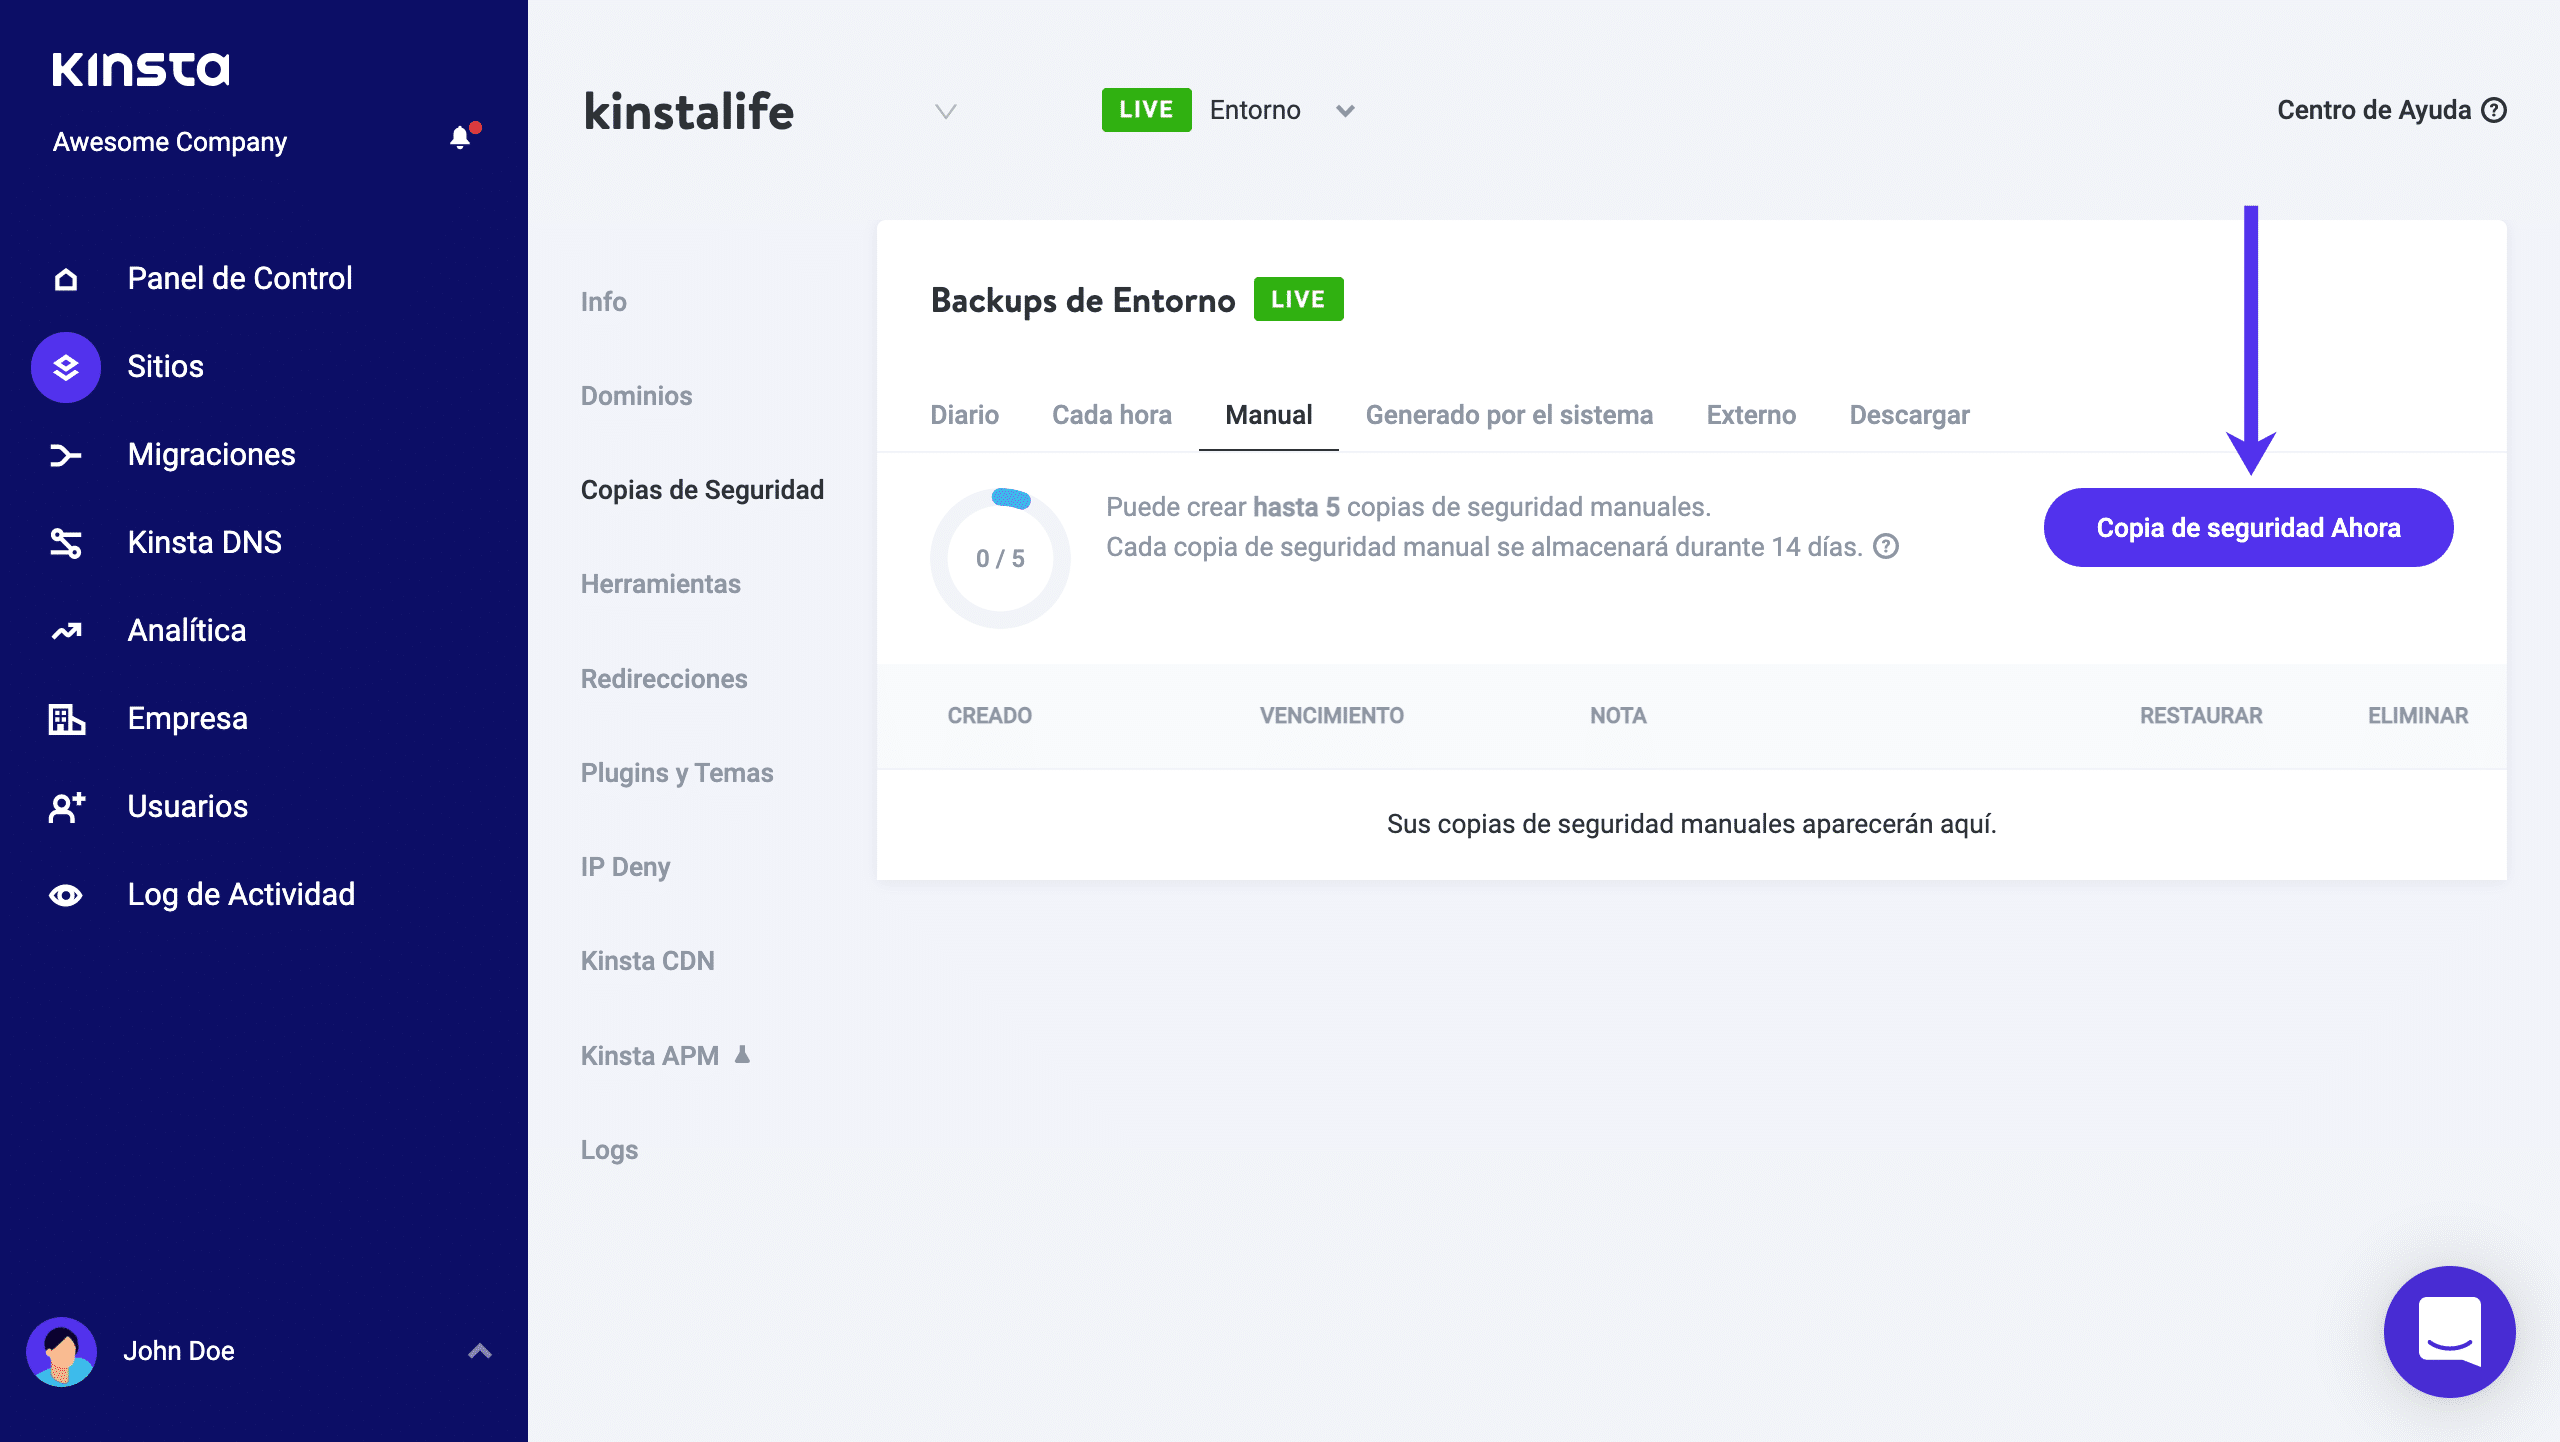Click the Kinsta DNS icon
This screenshot has height=1442, width=2560.
[66, 543]
